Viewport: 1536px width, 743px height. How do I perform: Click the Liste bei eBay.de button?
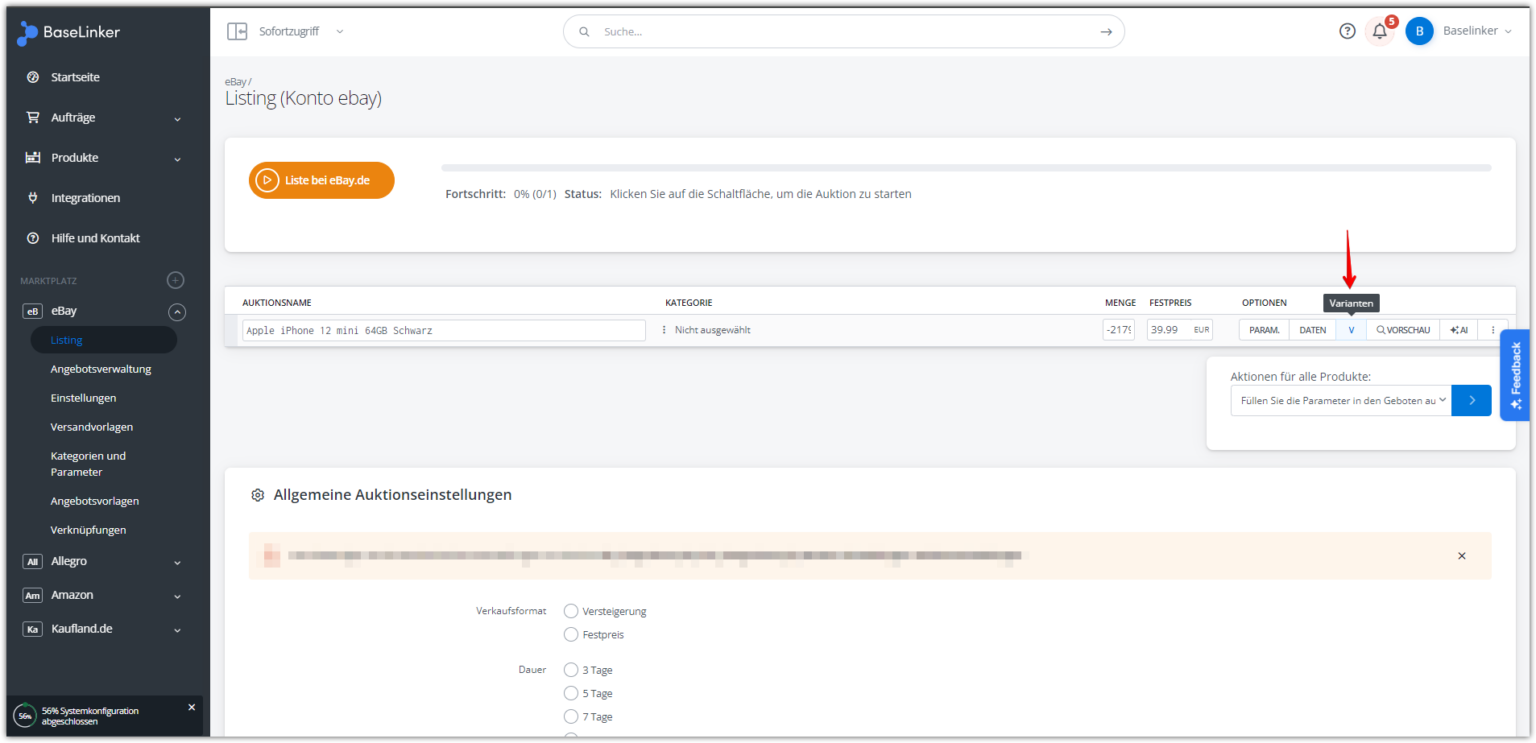[322, 180]
